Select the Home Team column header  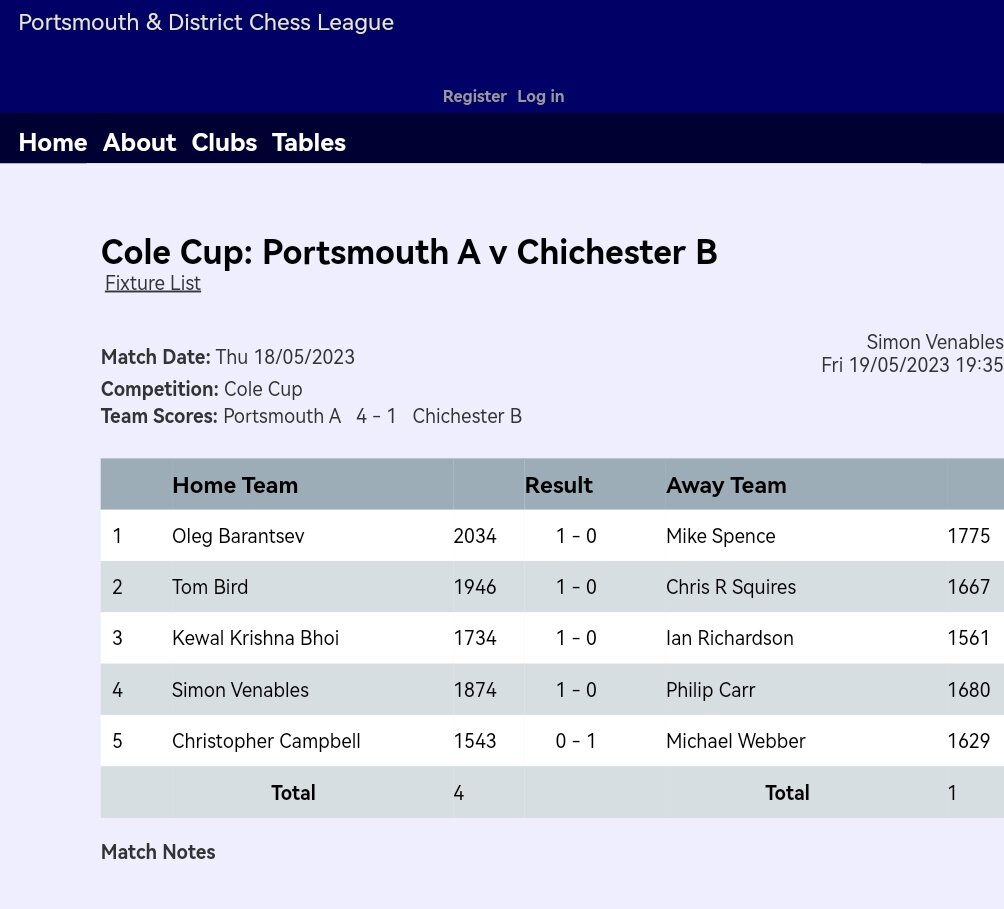(235, 485)
